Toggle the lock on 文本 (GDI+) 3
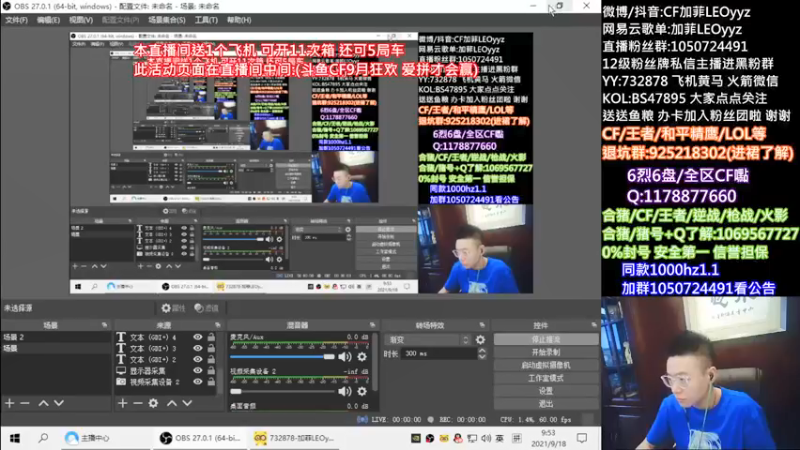The width and height of the screenshot is (800, 450). (211, 348)
